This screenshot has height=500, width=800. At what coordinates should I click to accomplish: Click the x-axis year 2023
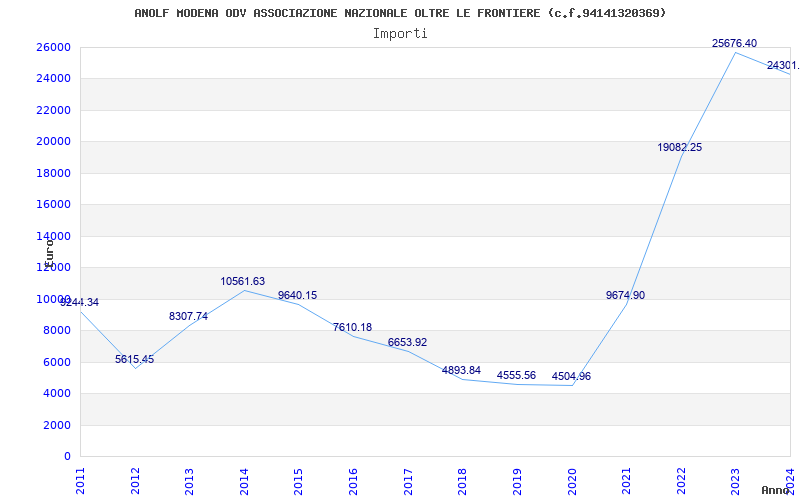(x=736, y=482)
